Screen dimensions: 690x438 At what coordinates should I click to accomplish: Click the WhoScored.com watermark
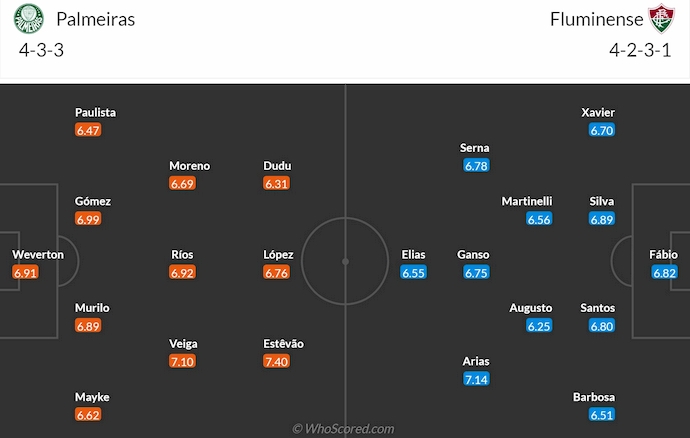pos(344,429)
